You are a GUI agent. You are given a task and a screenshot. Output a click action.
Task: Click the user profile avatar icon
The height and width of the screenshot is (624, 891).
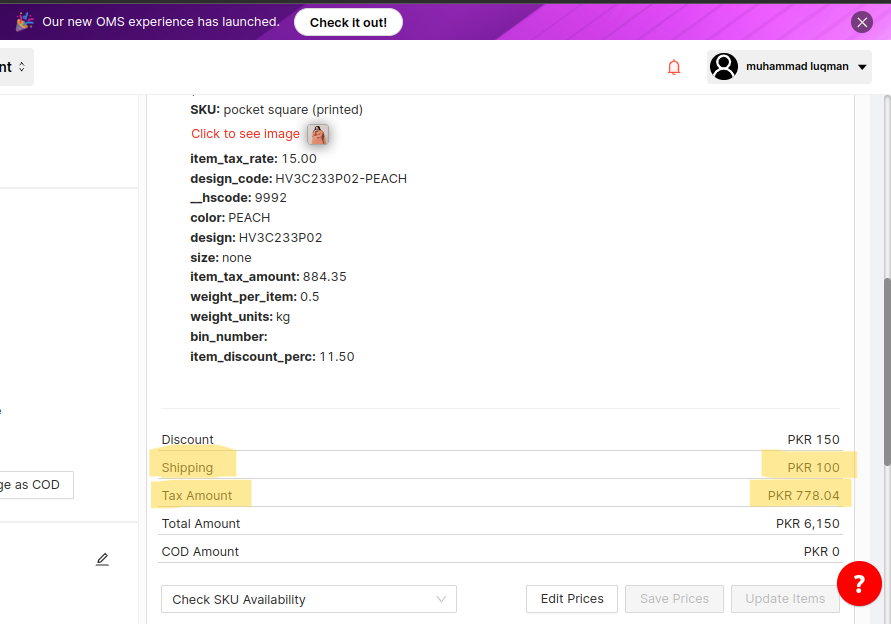724,67
